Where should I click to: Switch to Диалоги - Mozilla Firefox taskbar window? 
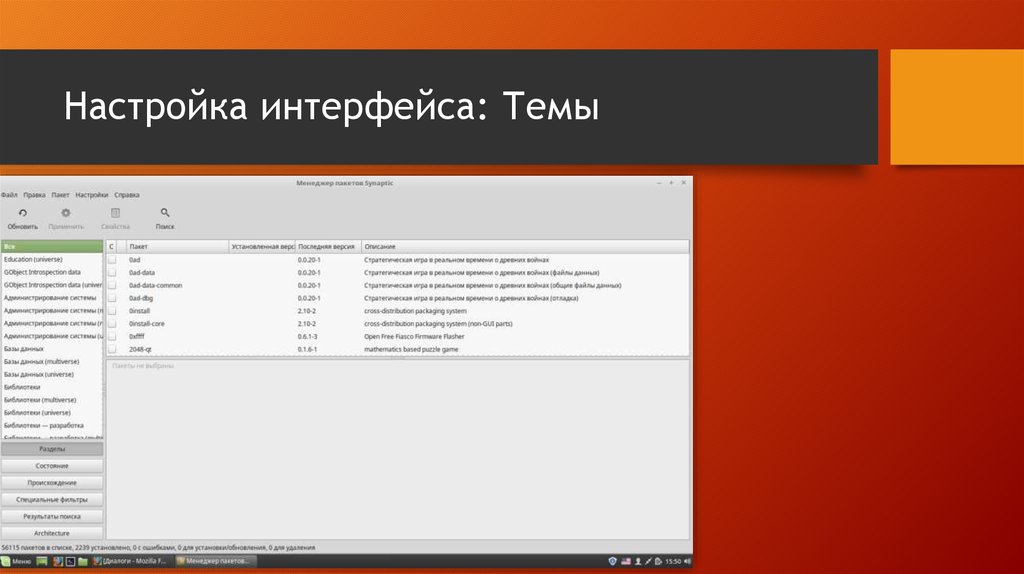tap(132, 561)
